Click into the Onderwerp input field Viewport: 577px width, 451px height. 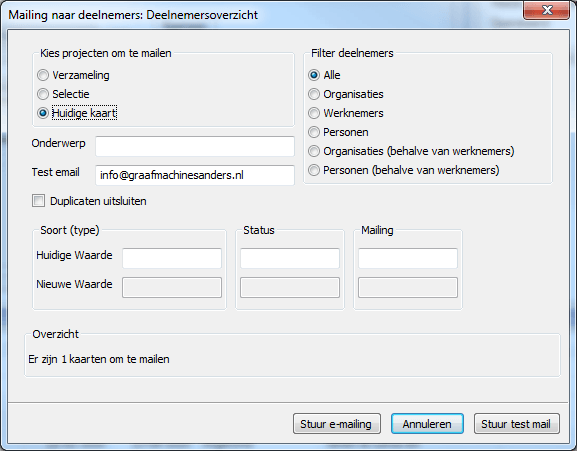195,146
